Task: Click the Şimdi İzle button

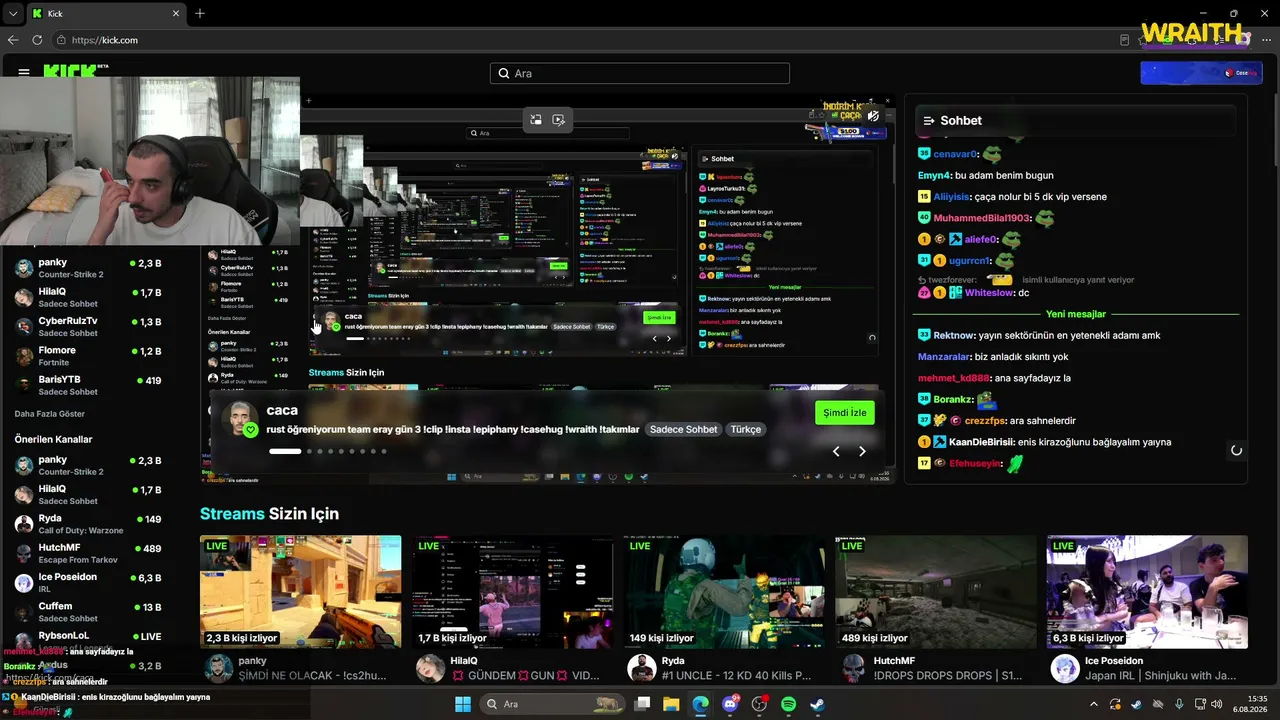Action: coord(845,413)
